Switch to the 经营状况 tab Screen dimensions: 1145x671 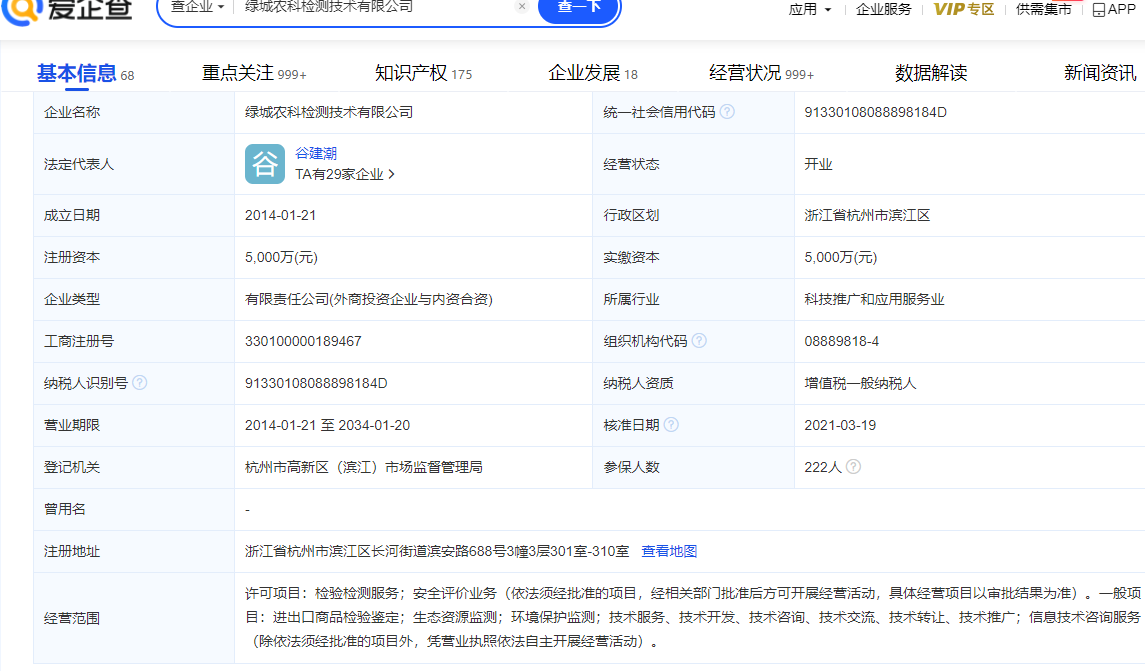(762, 74)
